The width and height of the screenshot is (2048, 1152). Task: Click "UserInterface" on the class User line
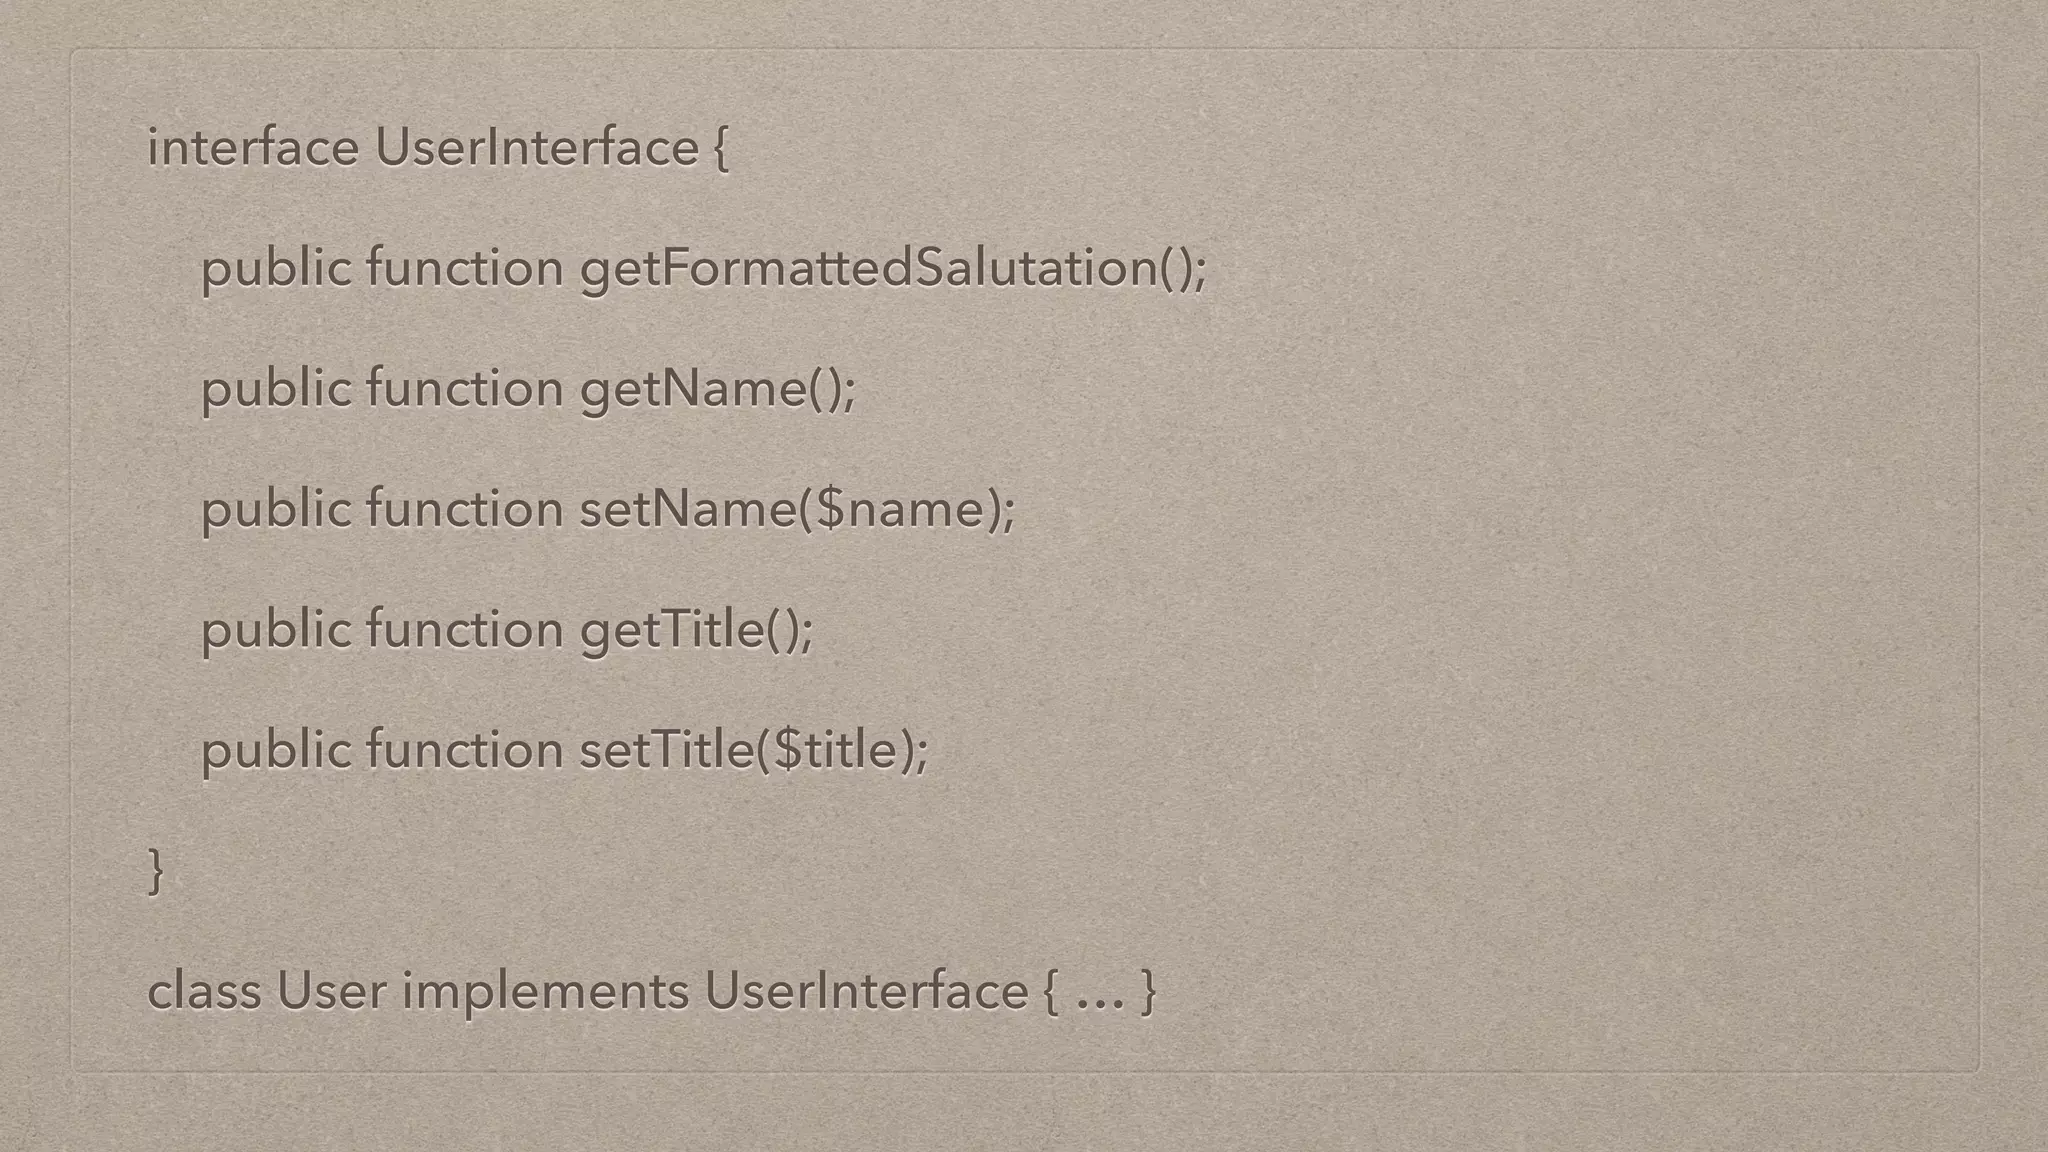point(866,991)
